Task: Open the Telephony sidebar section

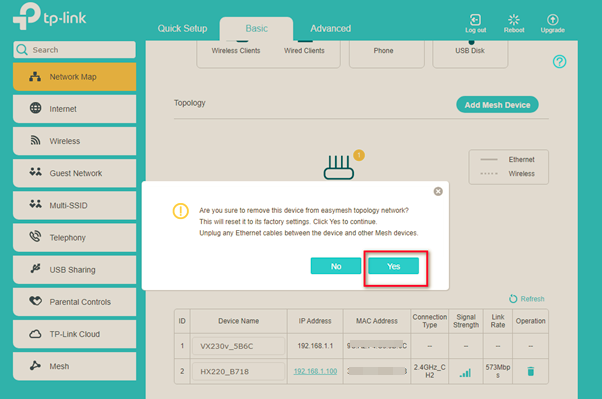Action: [74, 238]
